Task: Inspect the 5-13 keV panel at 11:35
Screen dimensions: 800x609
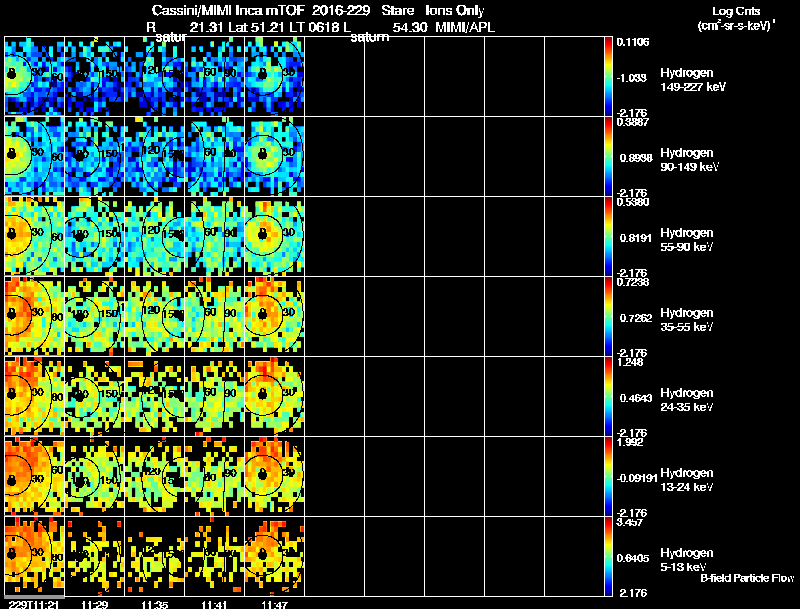Action: 155,556
